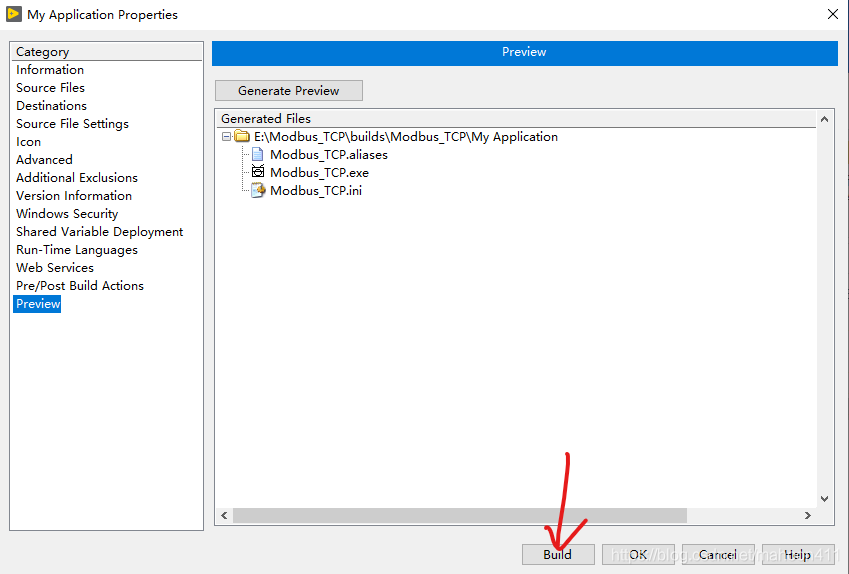The height and width of the screenshot is (574, 849).
Task: Go to the Destinations category
Action: click(51, 106)
